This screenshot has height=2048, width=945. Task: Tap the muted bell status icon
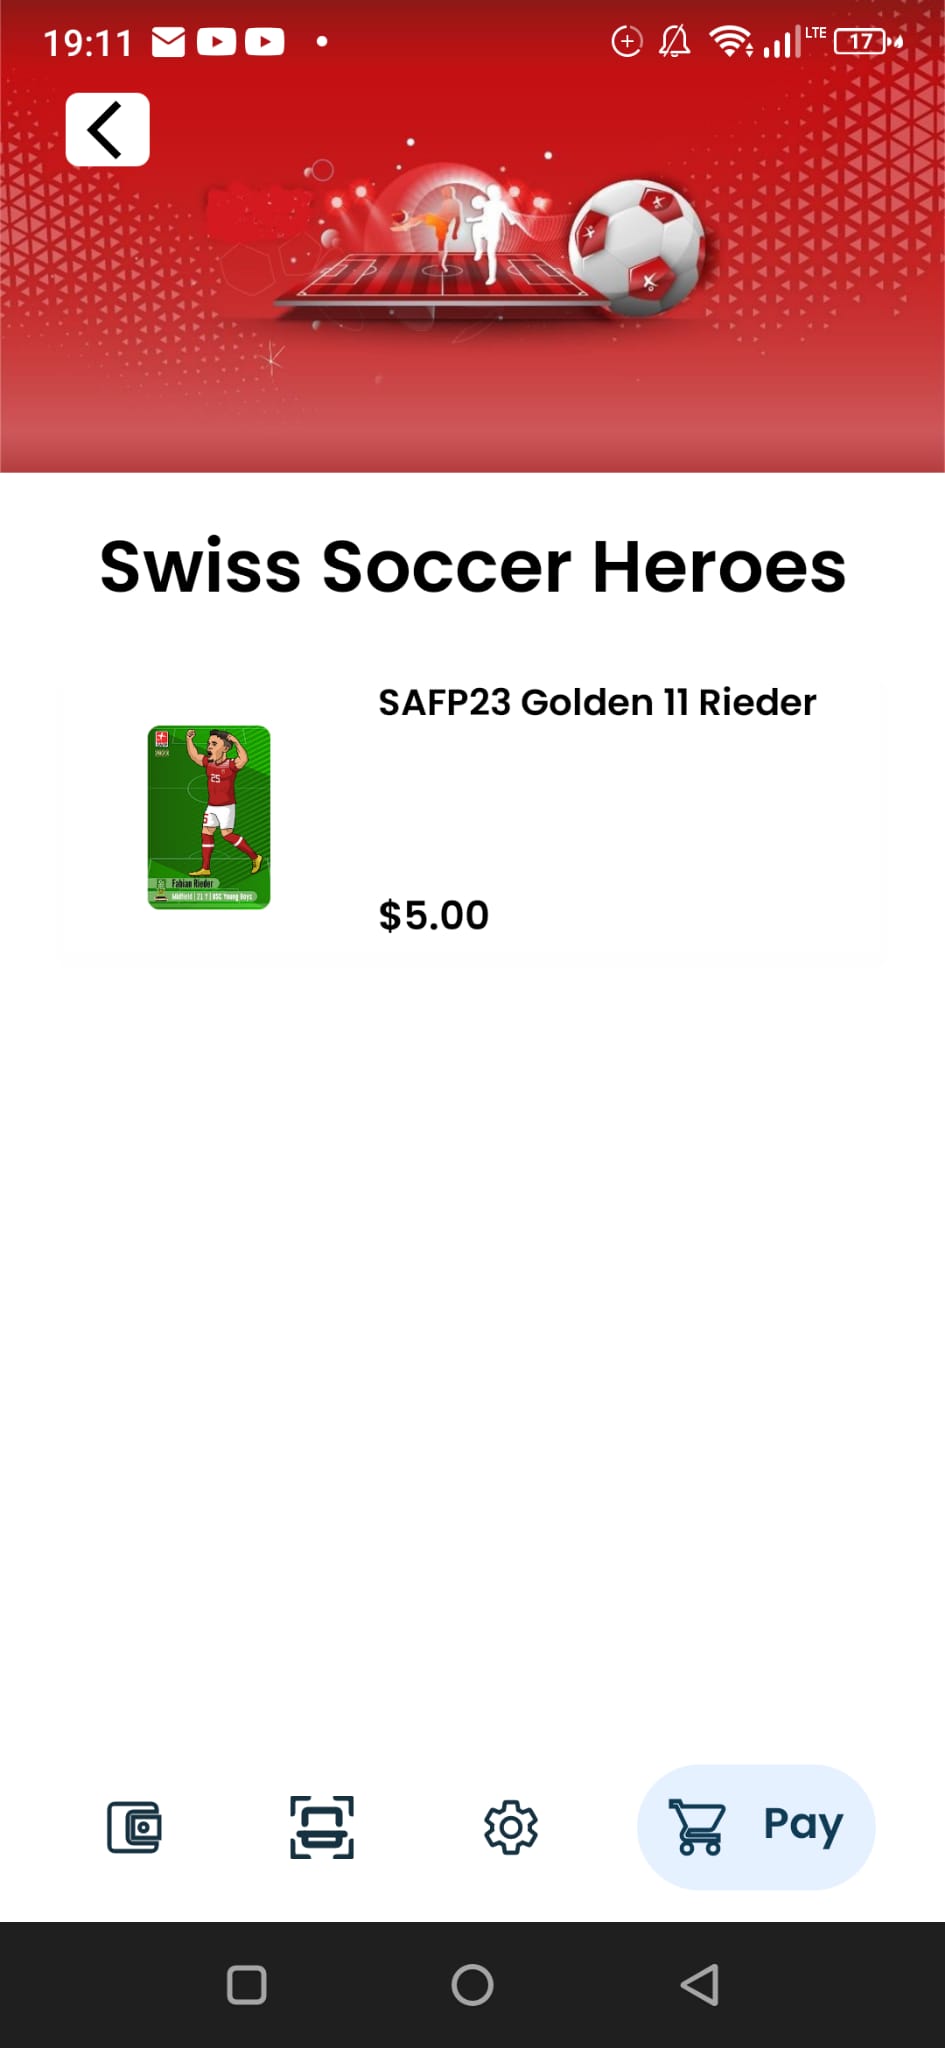(675, 42)
